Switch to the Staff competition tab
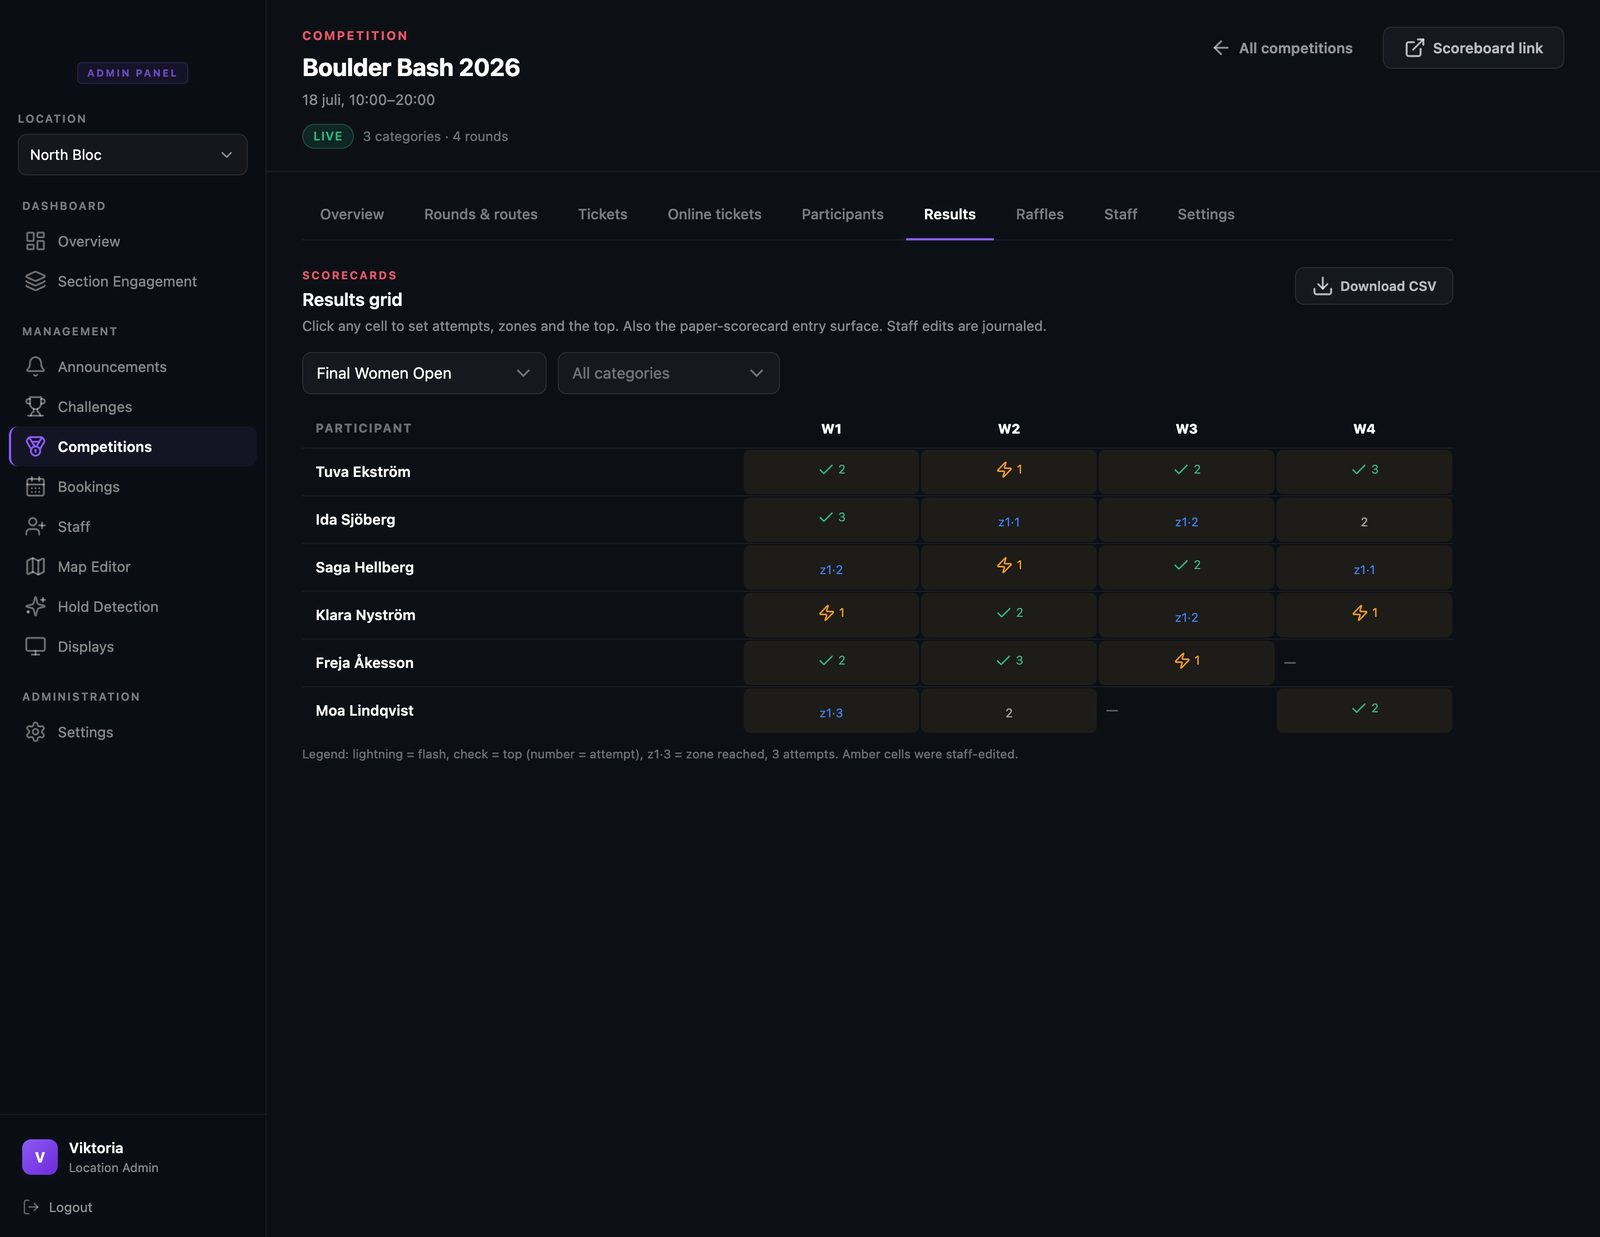The height and width of the screenshot is (1237, 1600). 1121,214
